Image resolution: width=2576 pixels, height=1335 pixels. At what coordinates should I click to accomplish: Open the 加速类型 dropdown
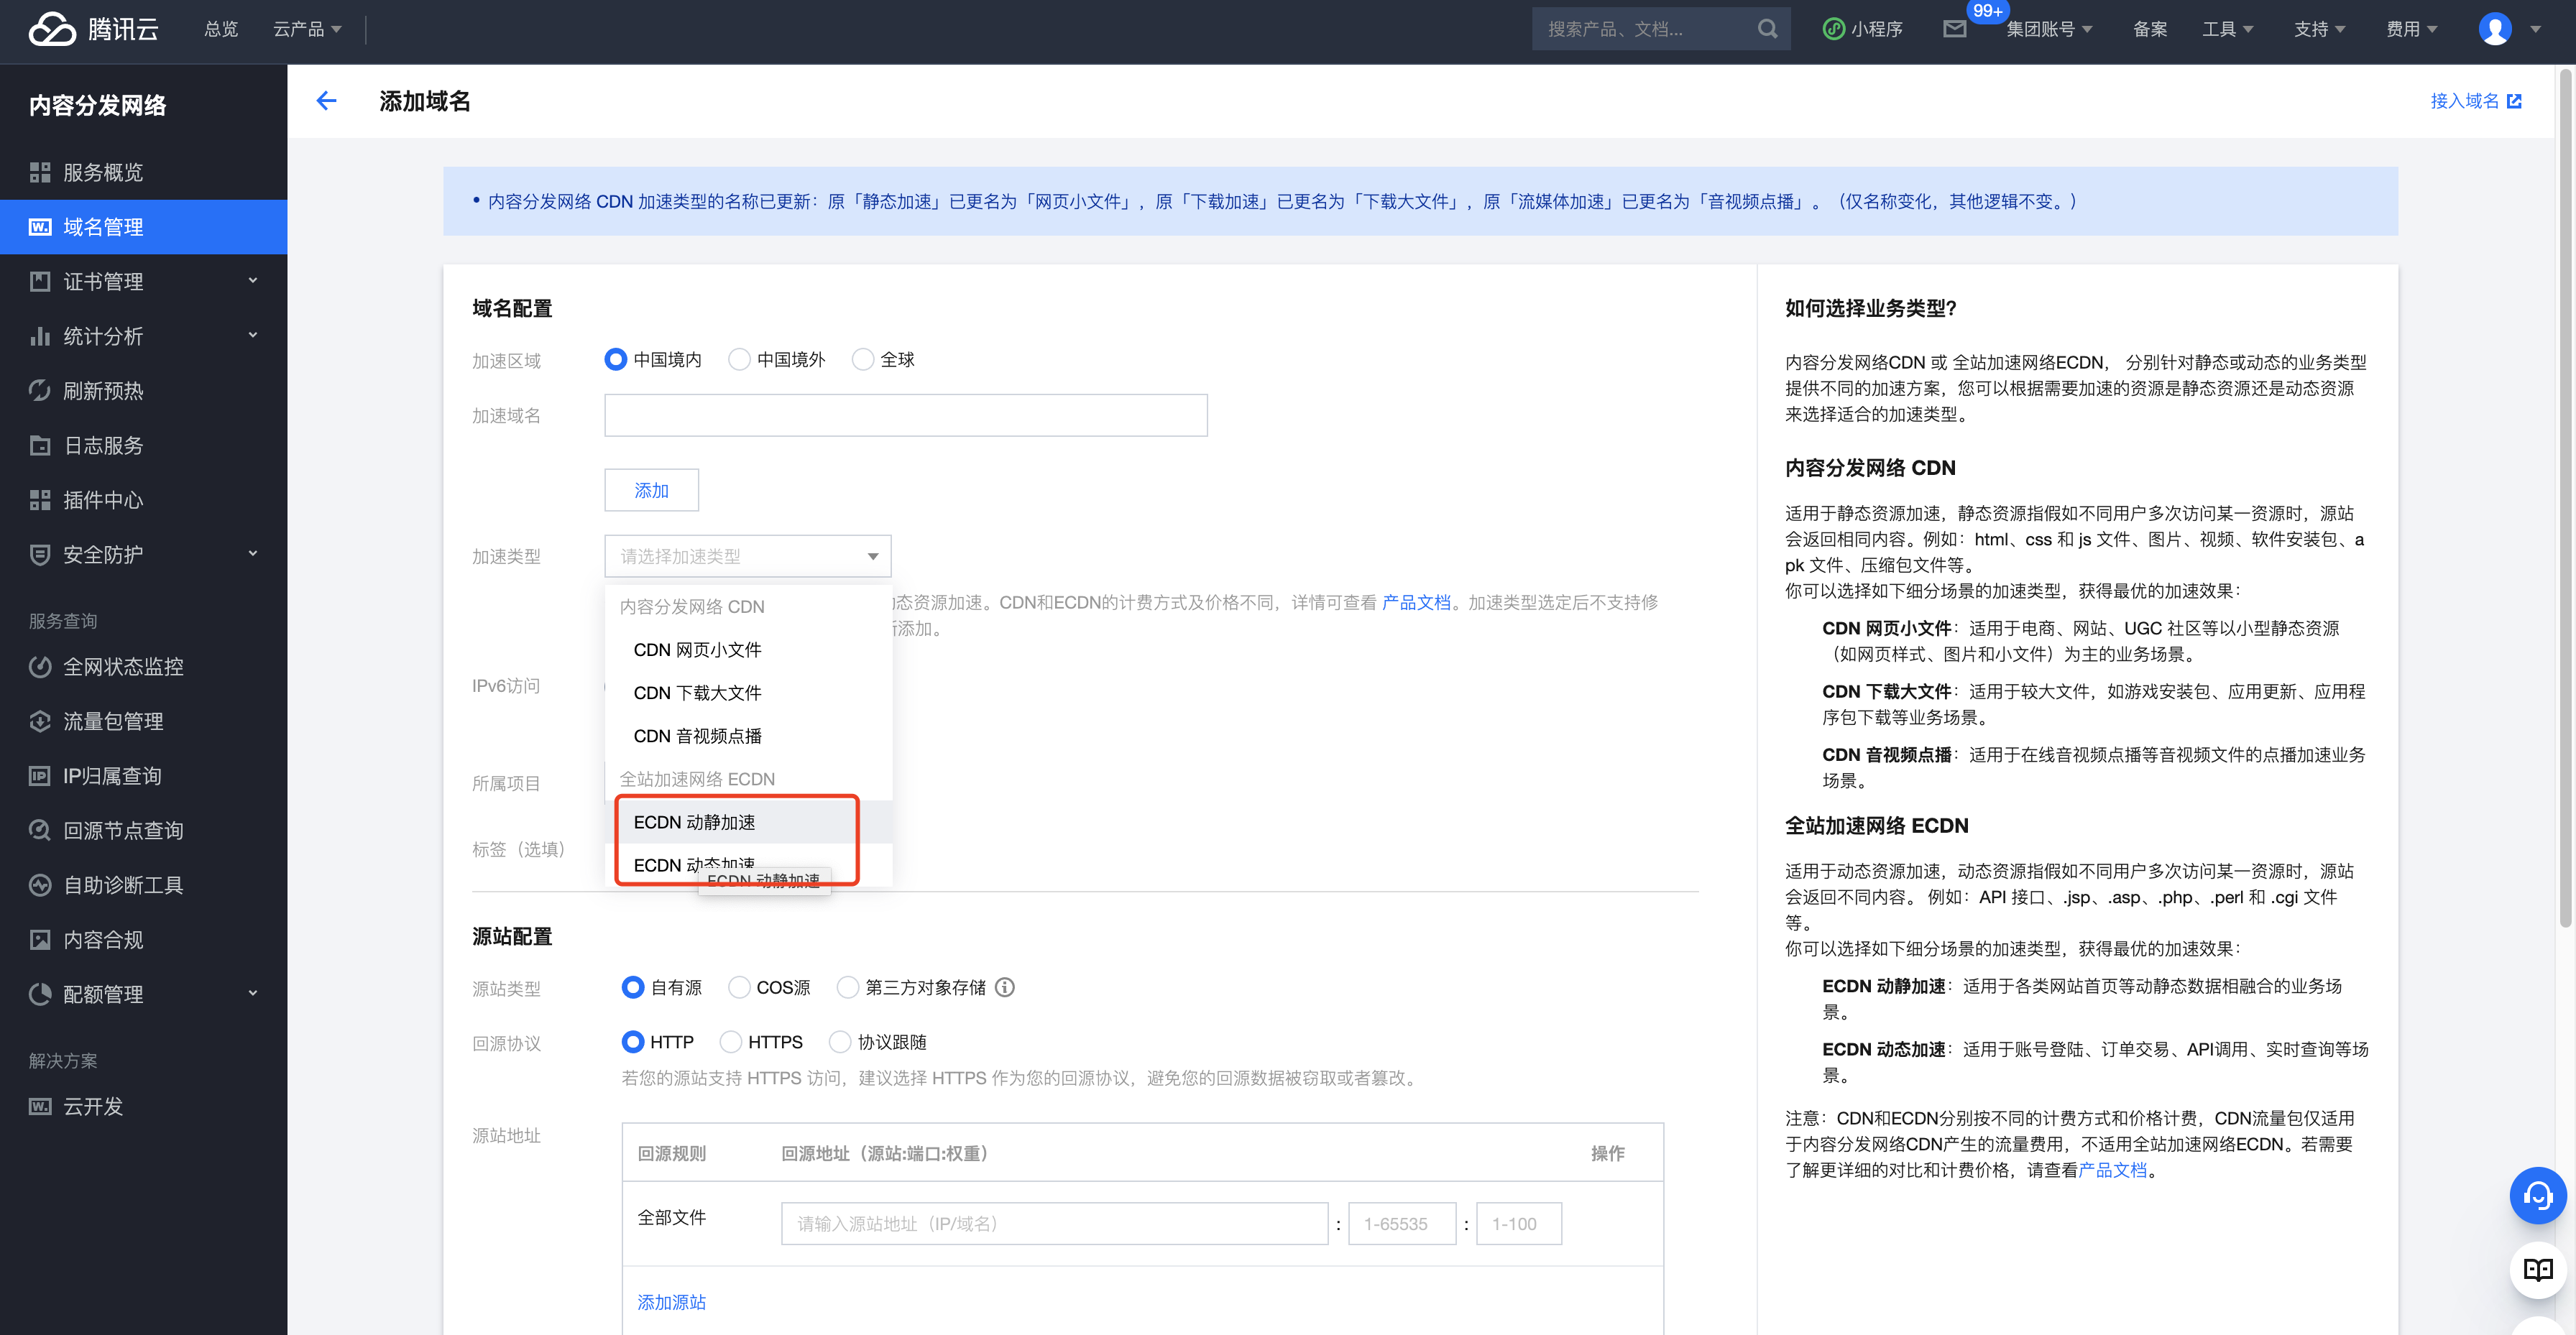point(747,556)
